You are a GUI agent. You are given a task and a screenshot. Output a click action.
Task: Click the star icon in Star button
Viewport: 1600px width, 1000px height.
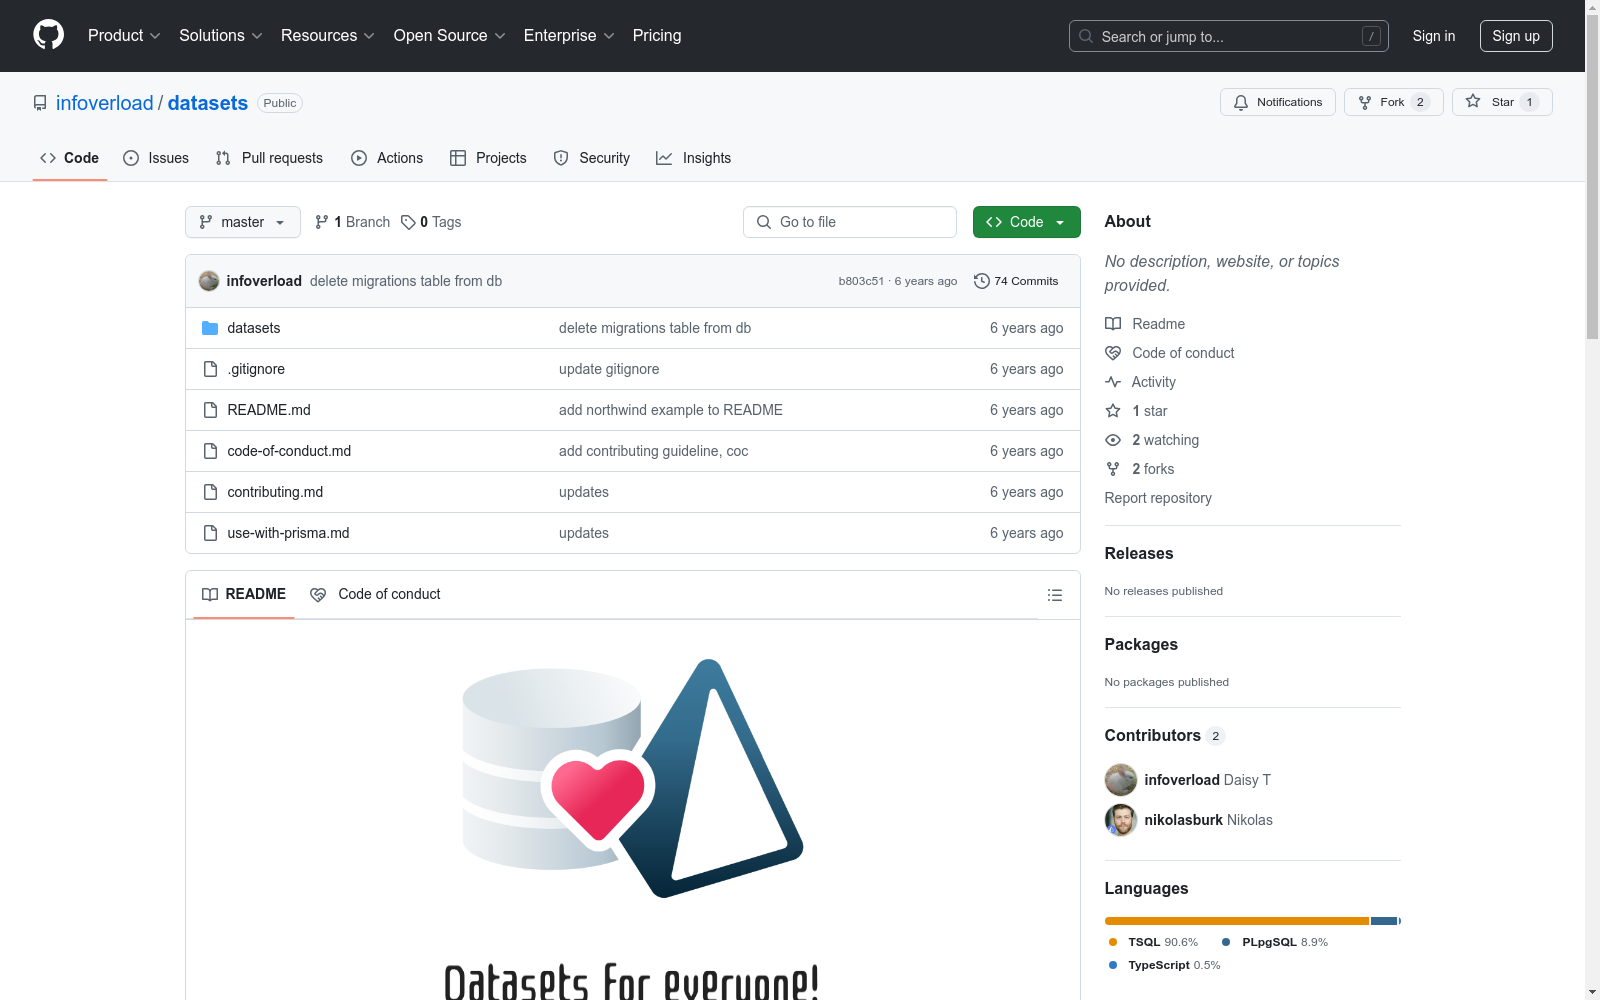[x=1473, y=101]
